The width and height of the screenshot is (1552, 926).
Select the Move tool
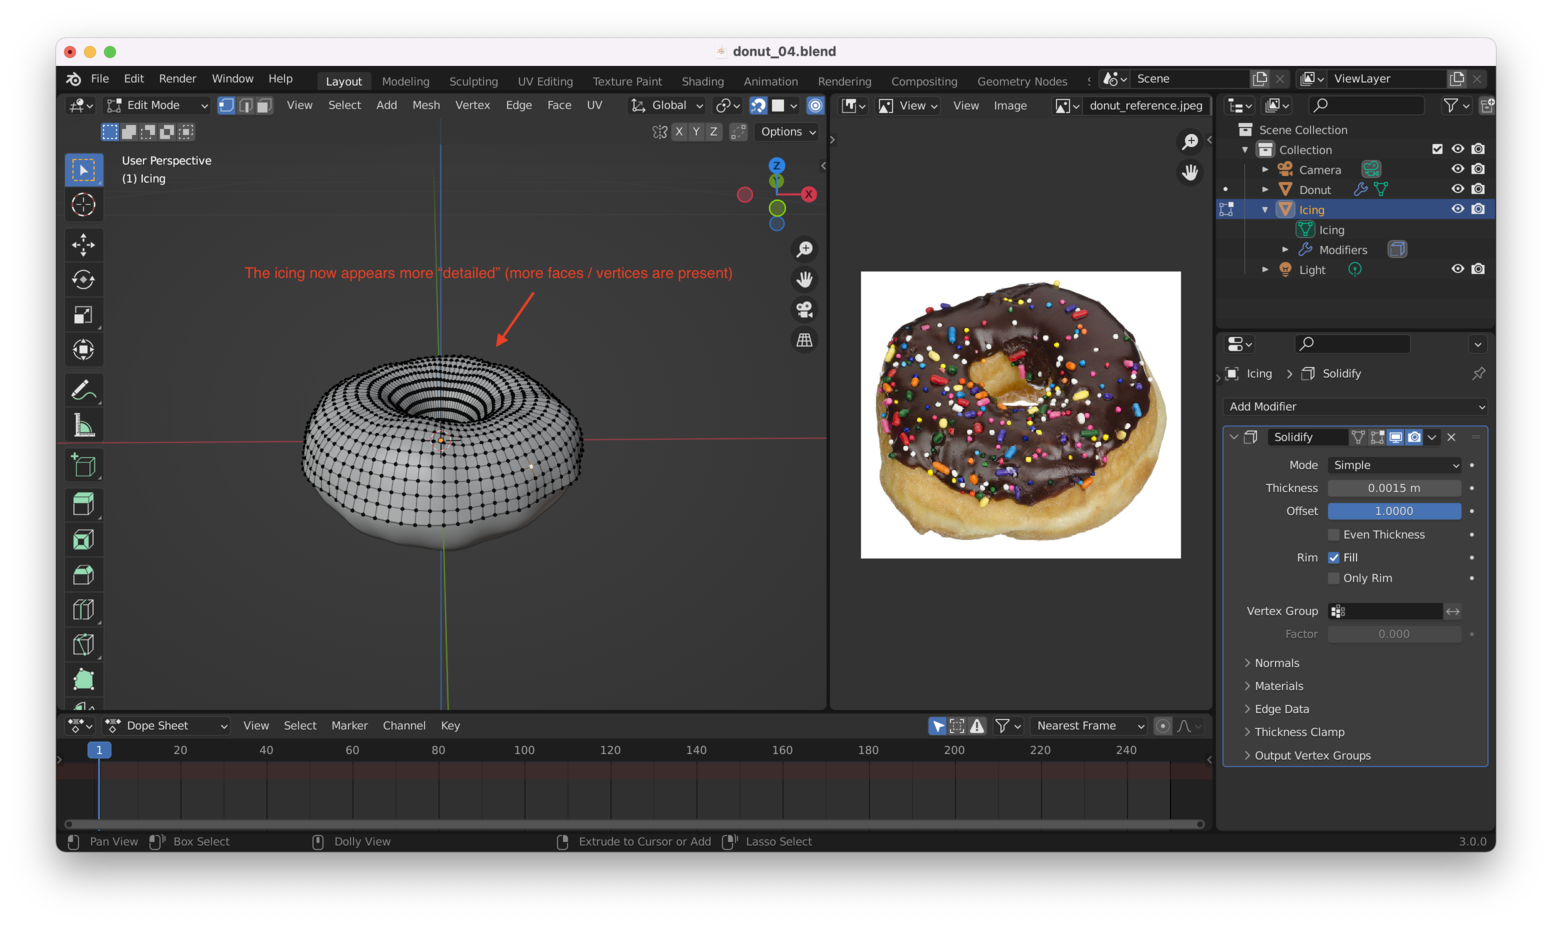pos(84,244)
